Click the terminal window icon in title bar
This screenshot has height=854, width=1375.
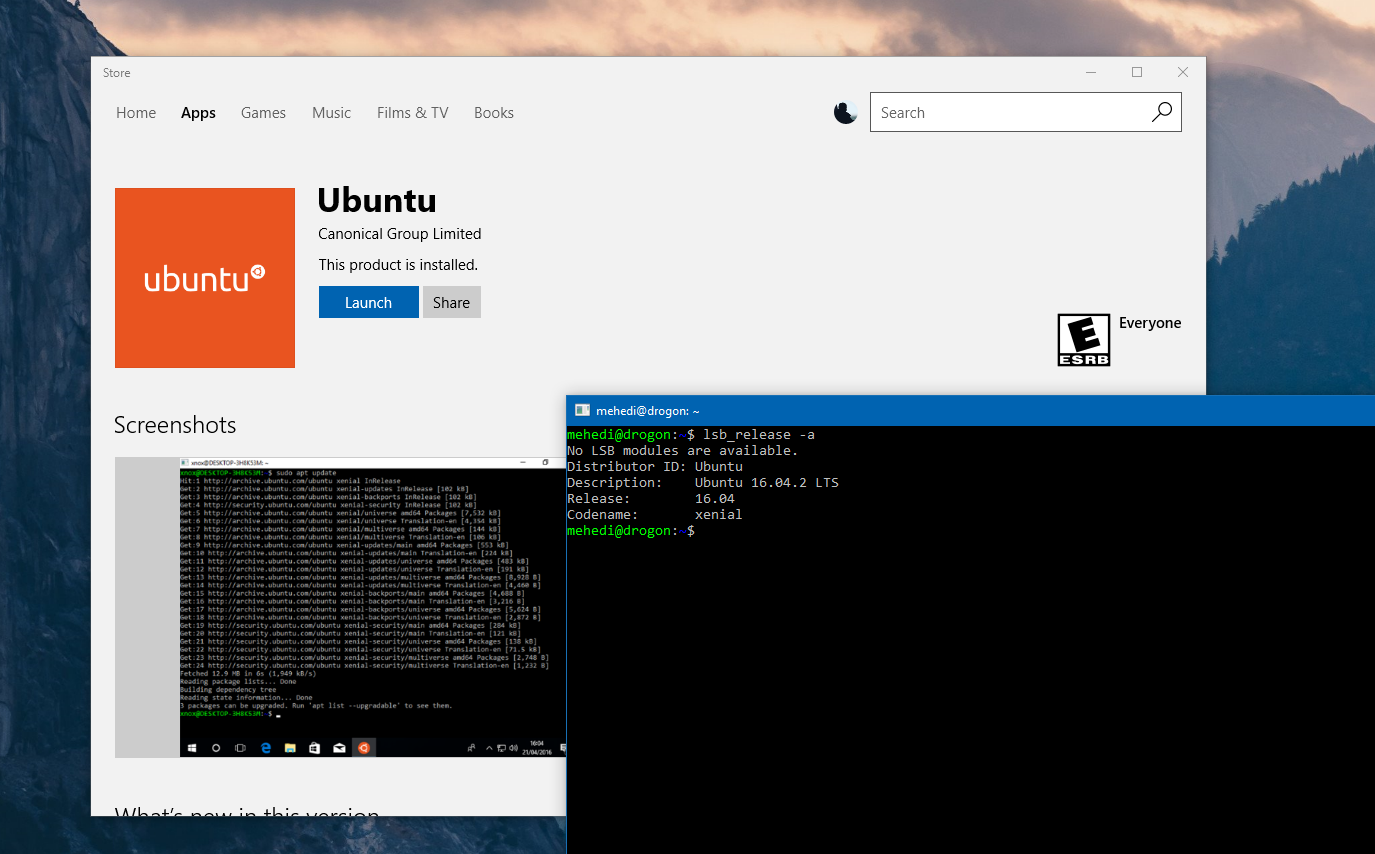(x=582, y=410)
